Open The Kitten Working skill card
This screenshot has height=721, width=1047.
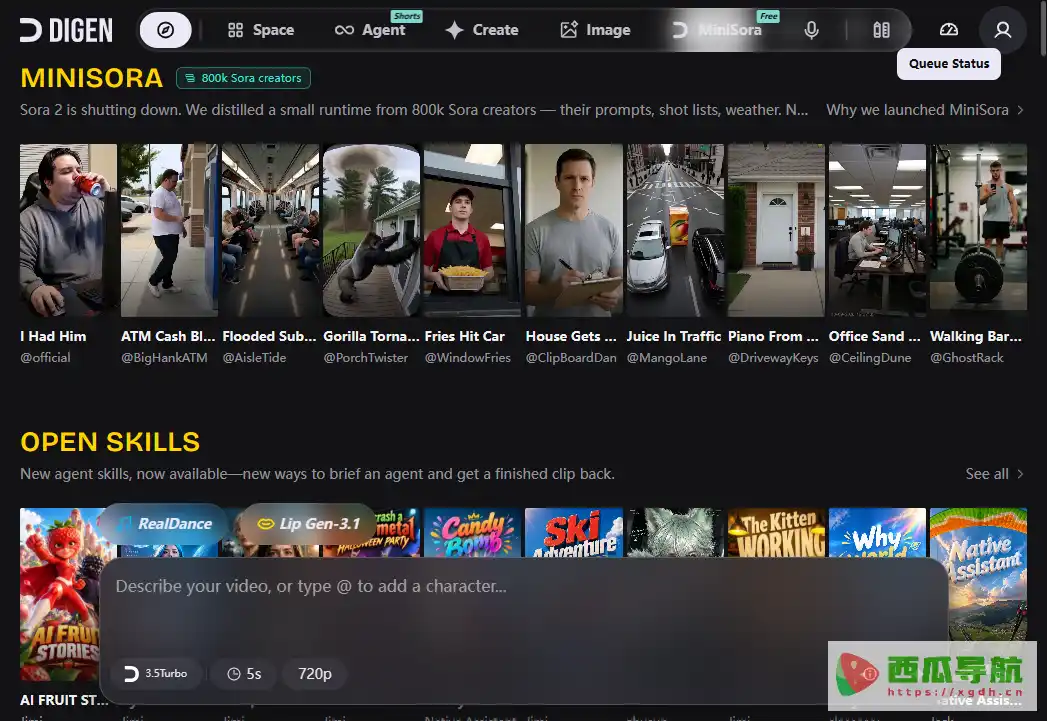click(776, 533)
